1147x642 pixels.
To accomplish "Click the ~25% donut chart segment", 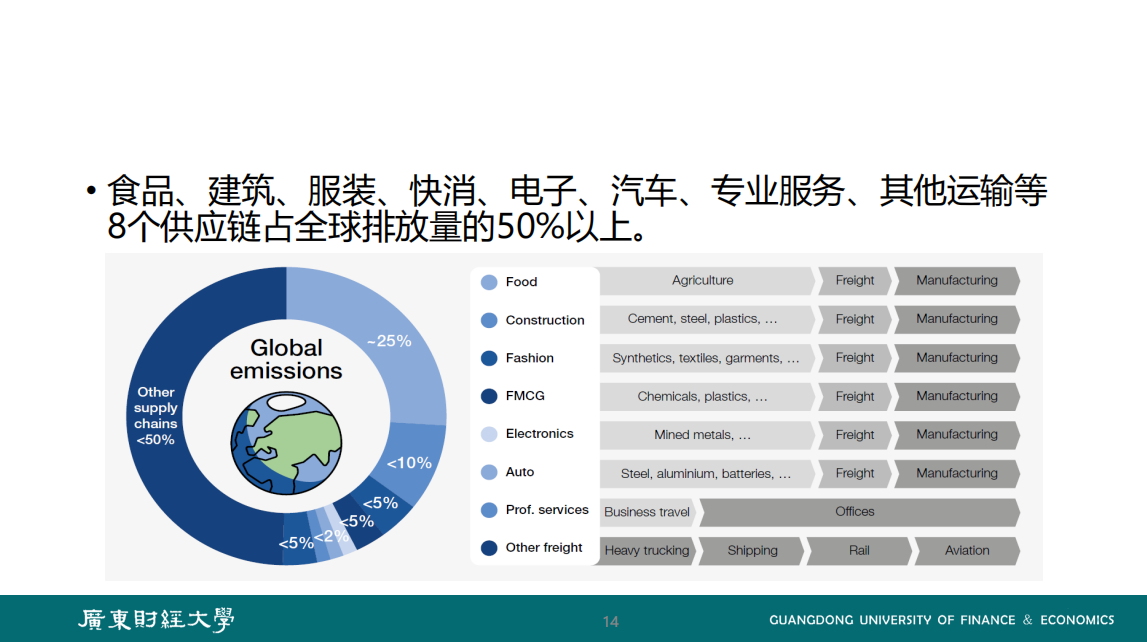I will [390, 340].
